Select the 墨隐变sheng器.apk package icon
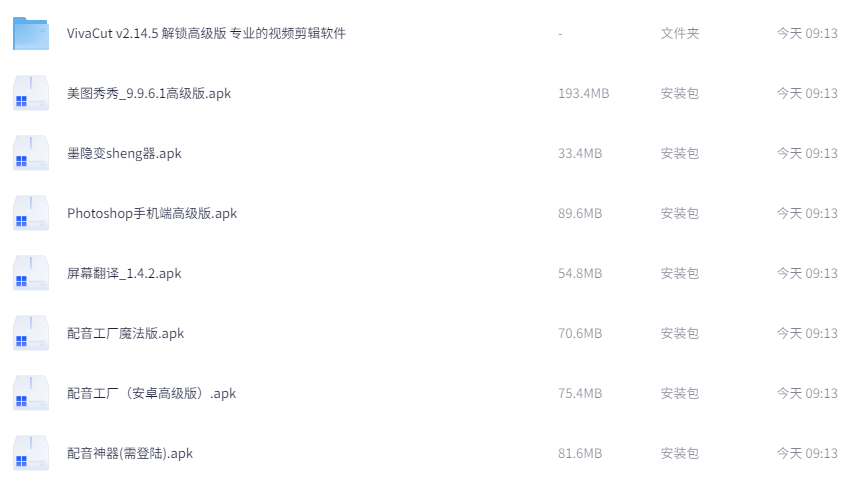The image size is (857, 478). 31,154
